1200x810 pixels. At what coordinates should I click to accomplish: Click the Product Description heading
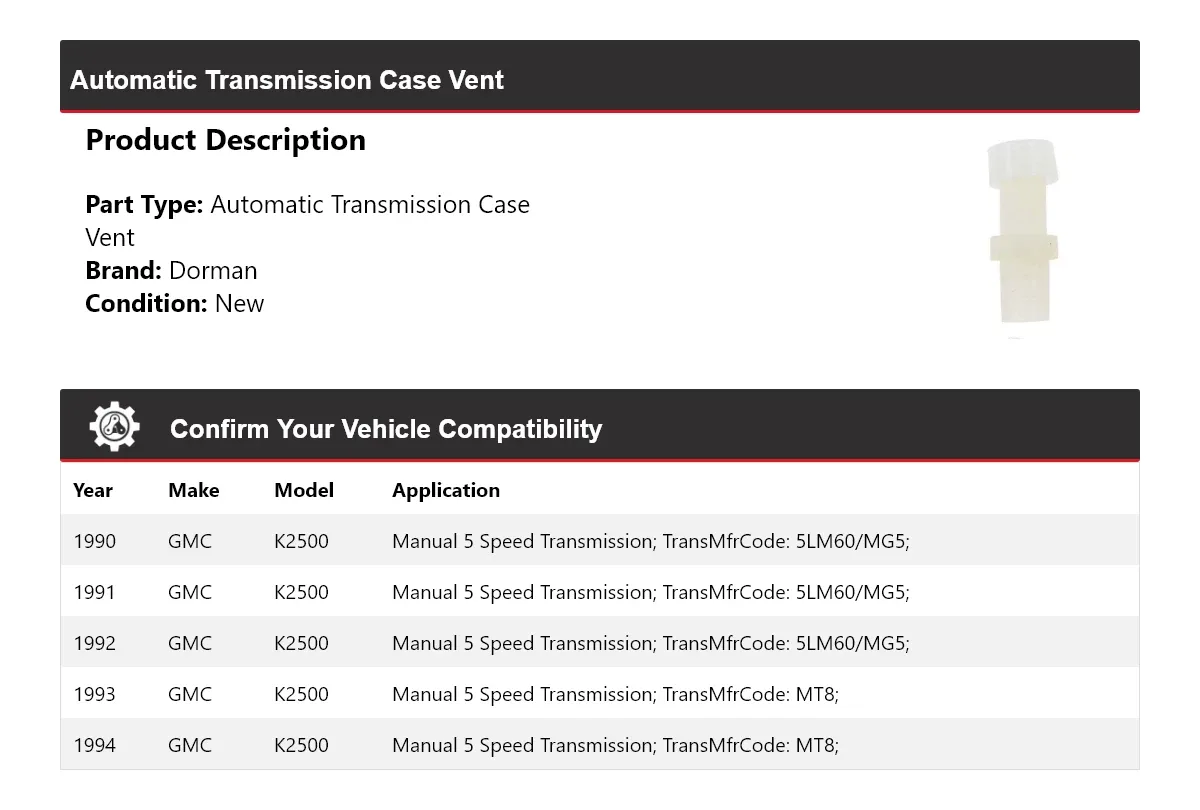click(226, 140)
